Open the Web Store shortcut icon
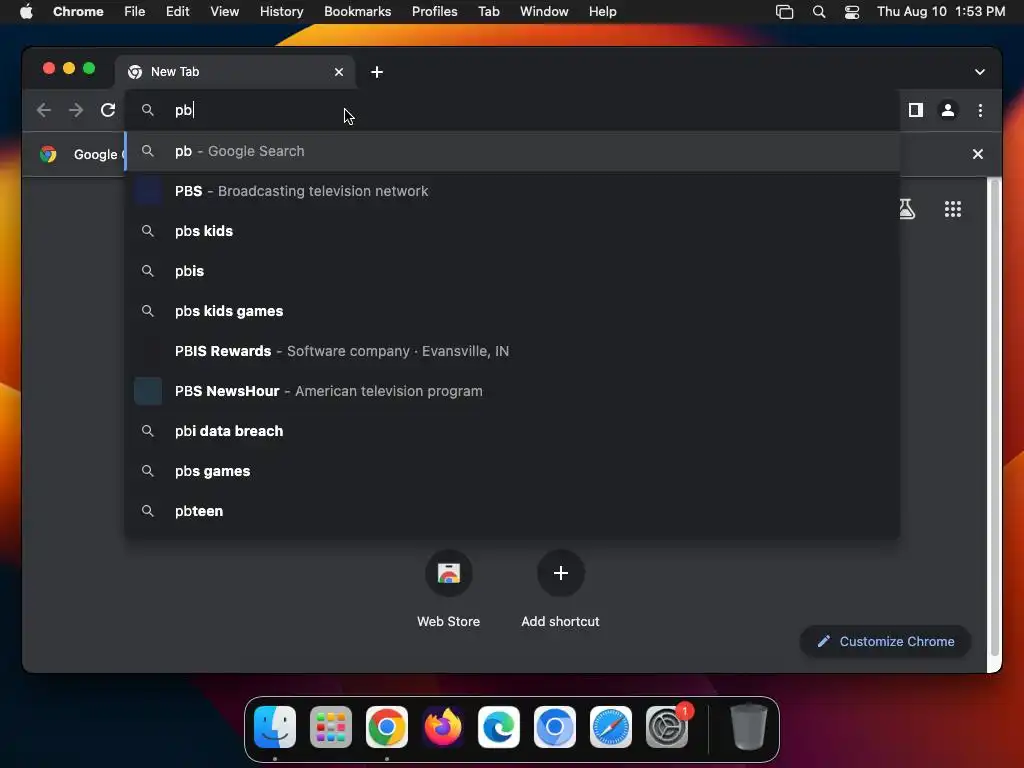The width and height of the screenshot is (1024, 768). [x=449, y=573]
